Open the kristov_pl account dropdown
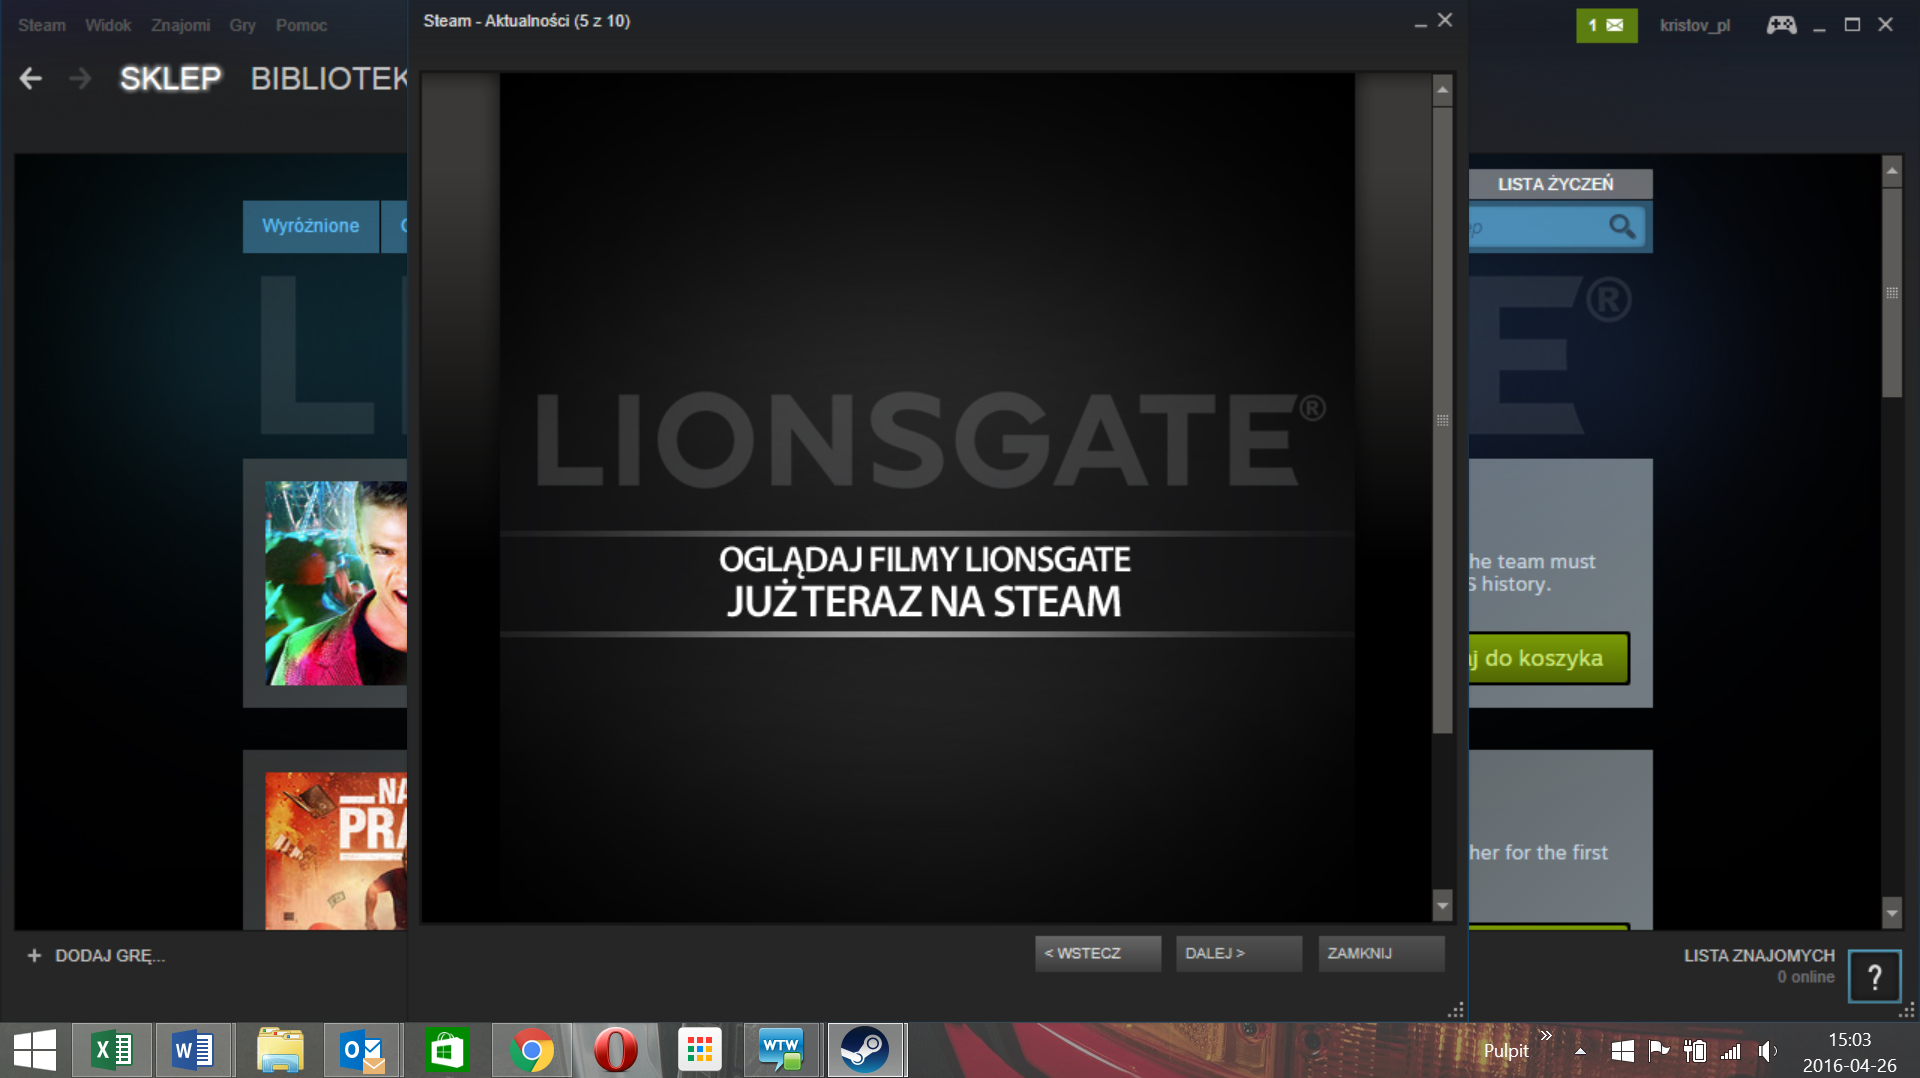 tap(1695, 25)
